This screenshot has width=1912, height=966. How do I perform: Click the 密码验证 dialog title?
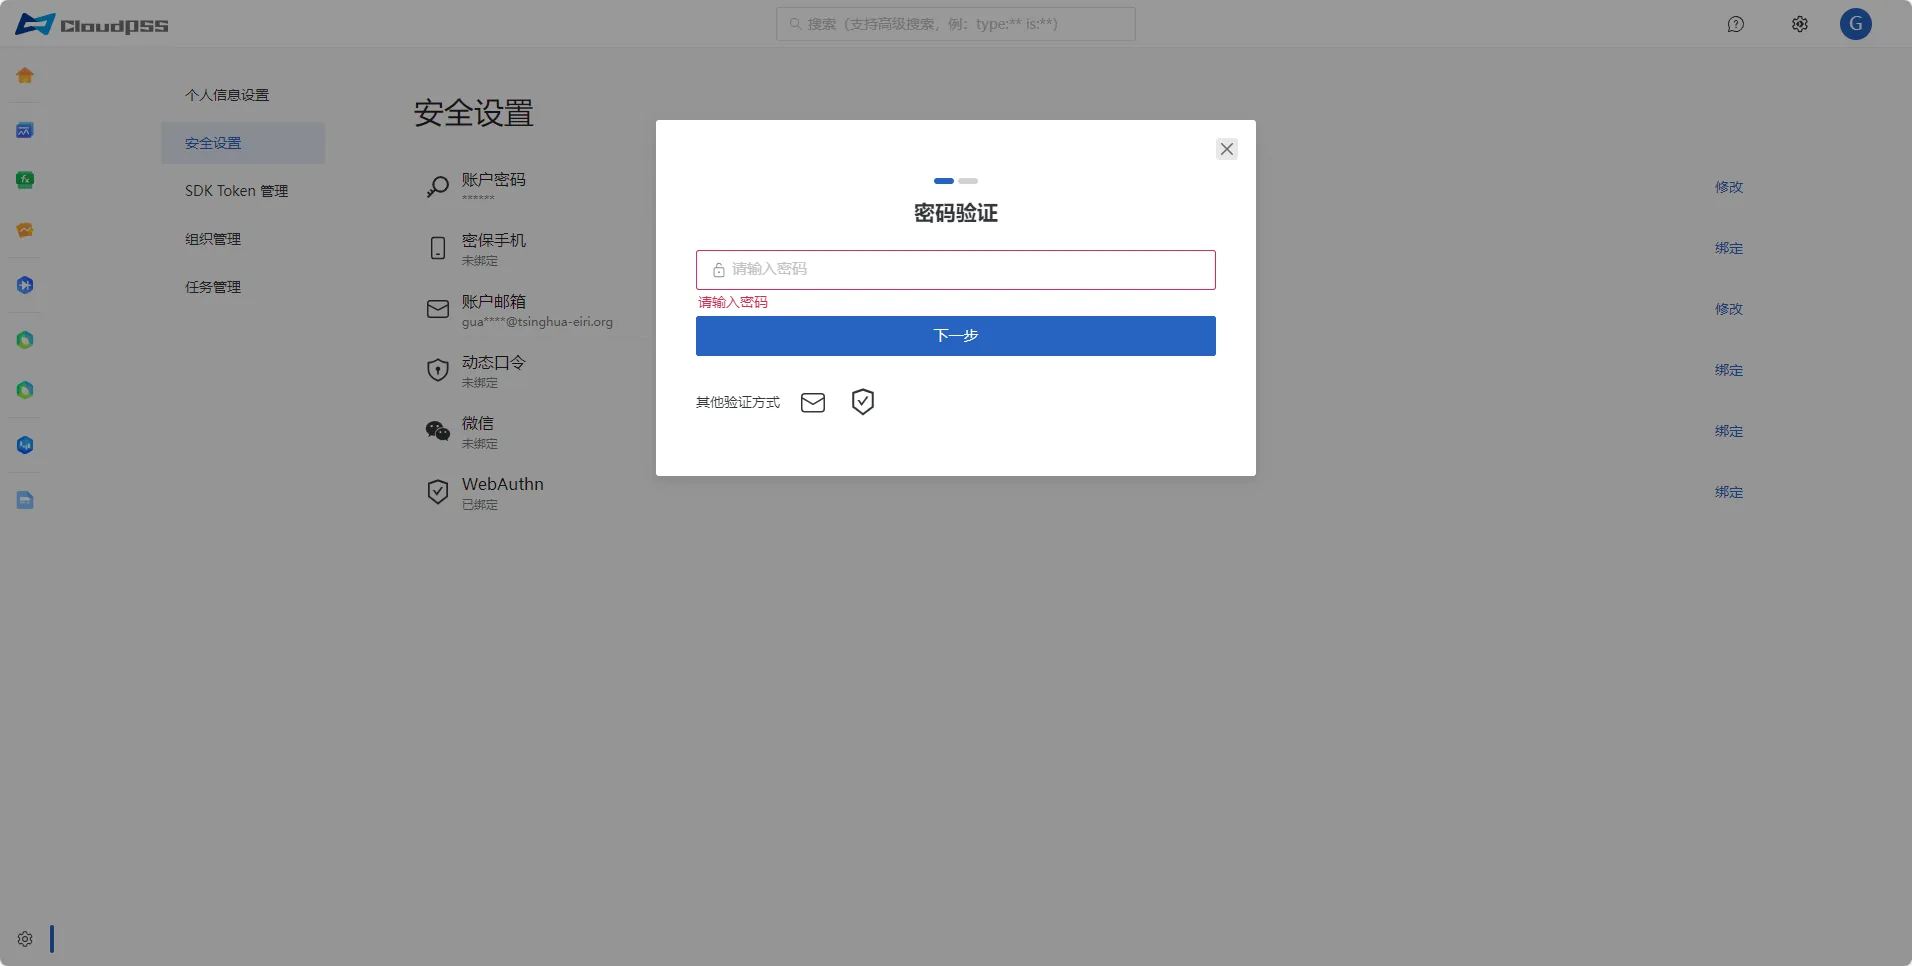[956, 213]
